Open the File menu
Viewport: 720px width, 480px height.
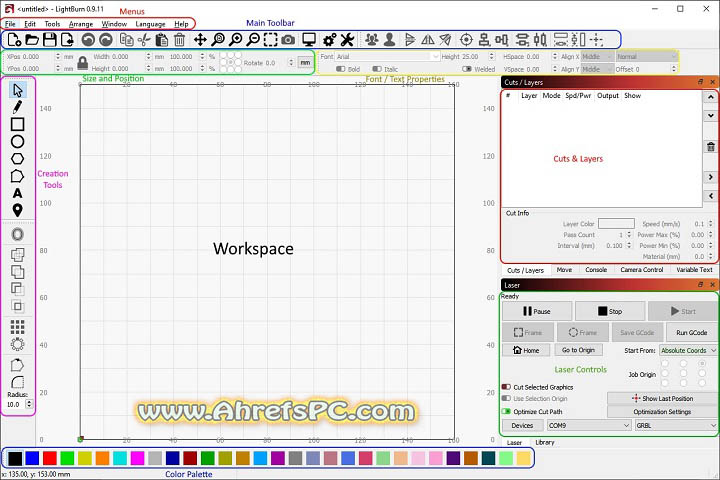point(10,24)
